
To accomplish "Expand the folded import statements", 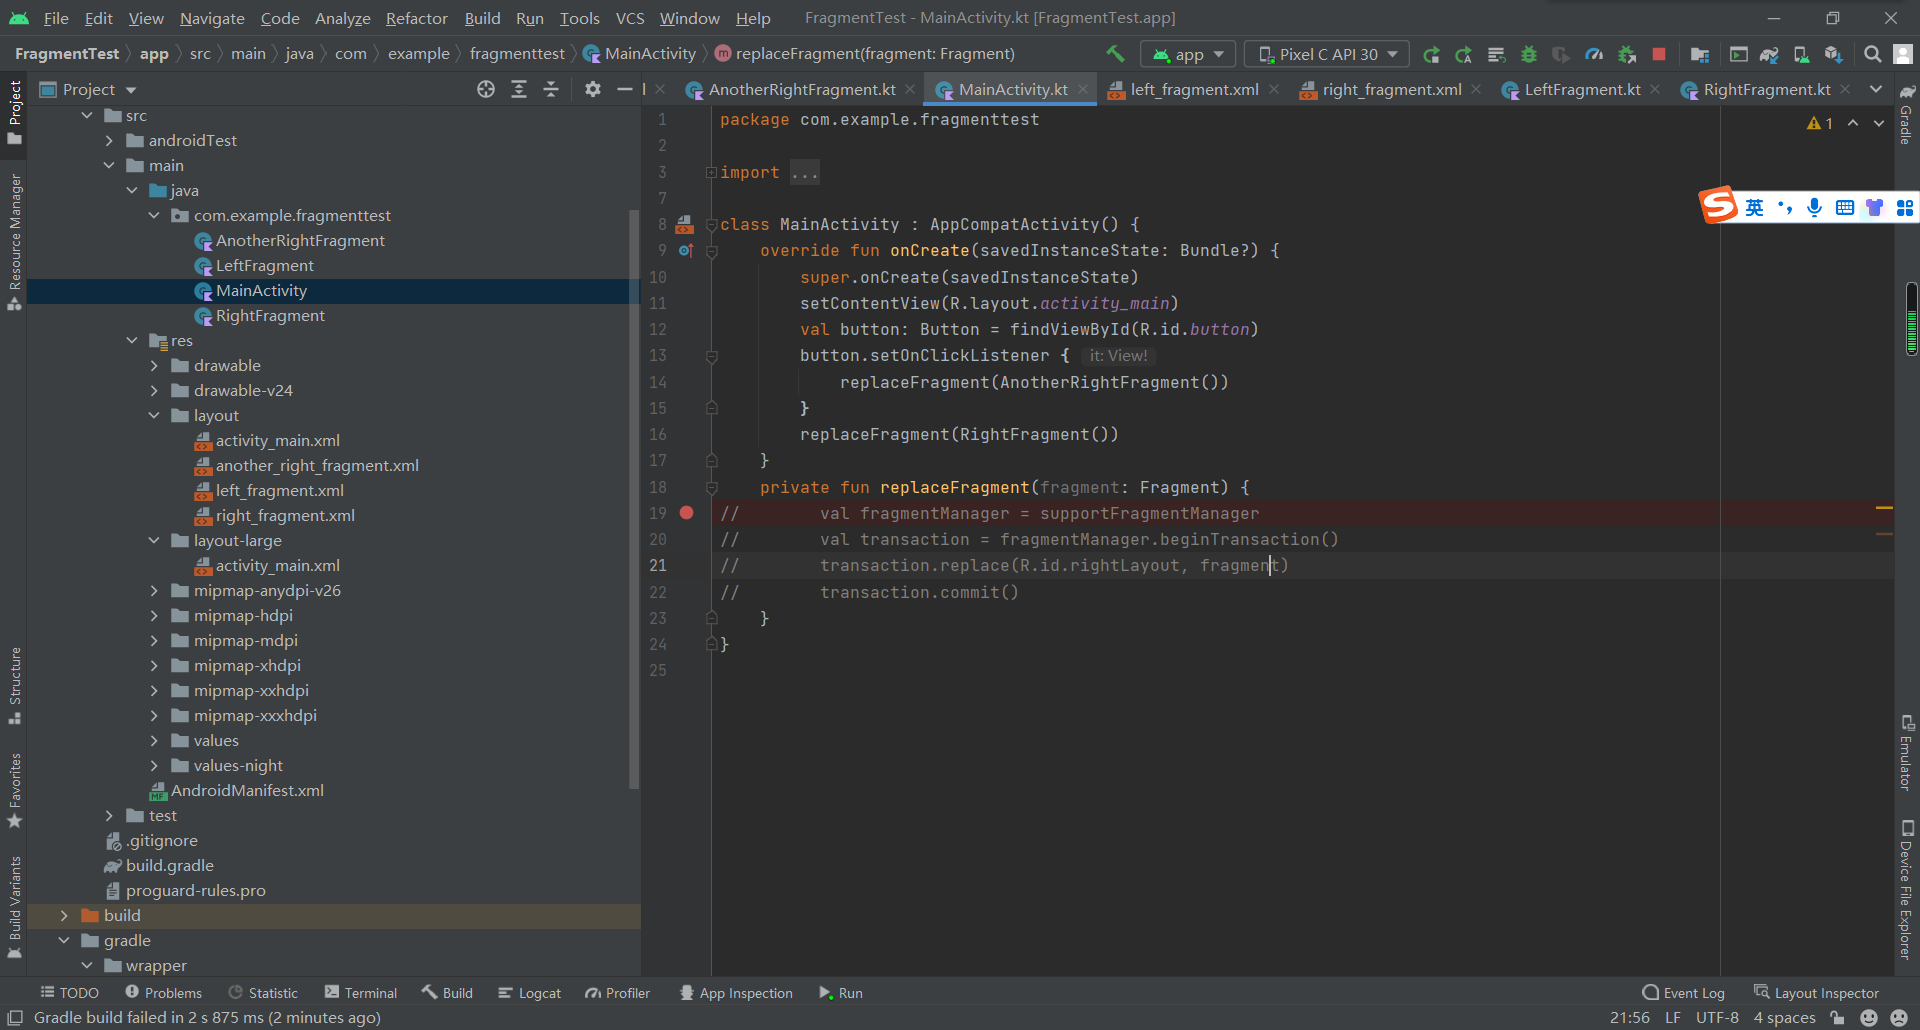I will pyautogui.click(x=711, y=173).
